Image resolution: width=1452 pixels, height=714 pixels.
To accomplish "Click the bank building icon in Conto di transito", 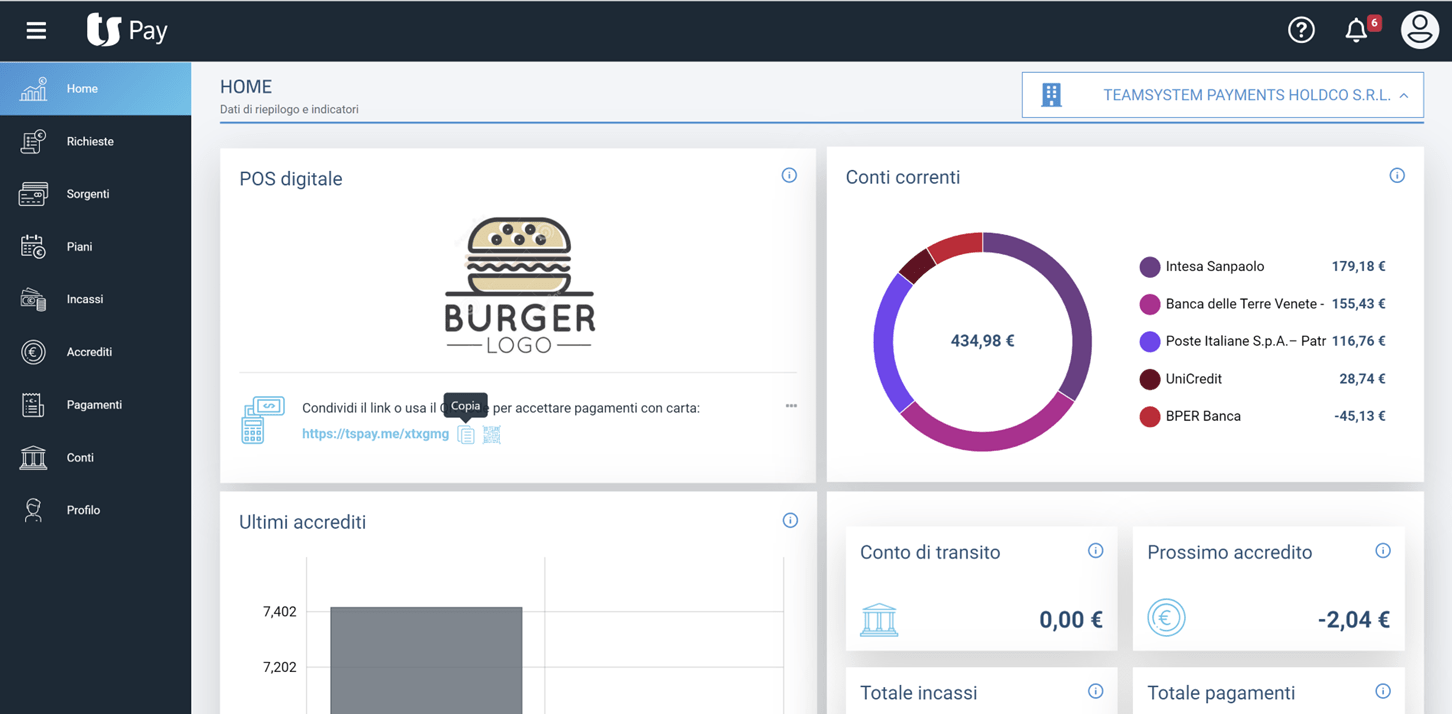I will click(879, 619).
